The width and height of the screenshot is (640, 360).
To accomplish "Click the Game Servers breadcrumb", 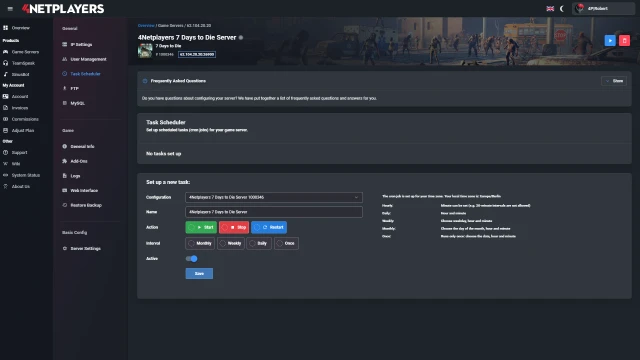I will coord(171,25).
